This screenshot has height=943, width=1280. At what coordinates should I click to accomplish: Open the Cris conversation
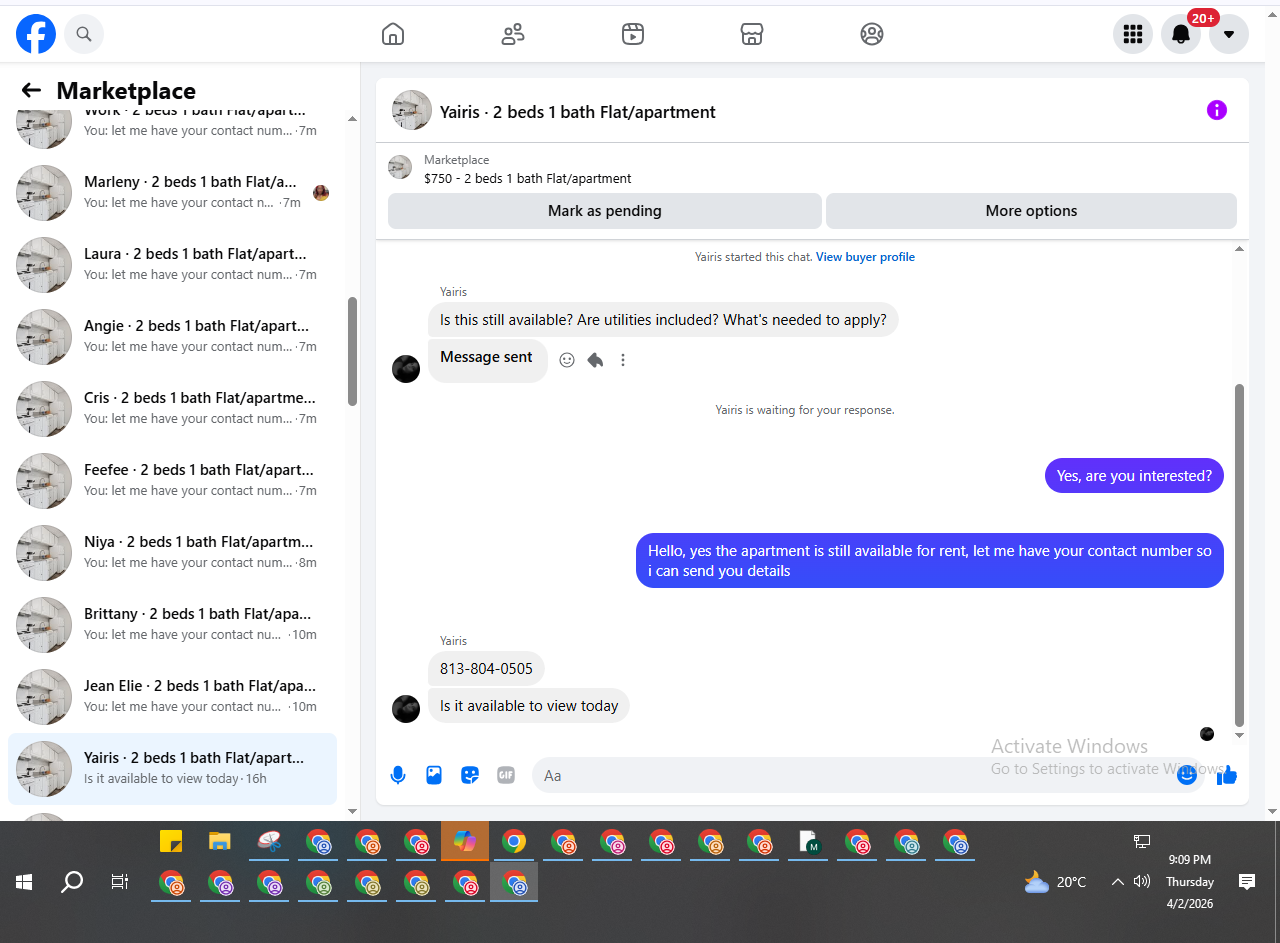[173, 408]
